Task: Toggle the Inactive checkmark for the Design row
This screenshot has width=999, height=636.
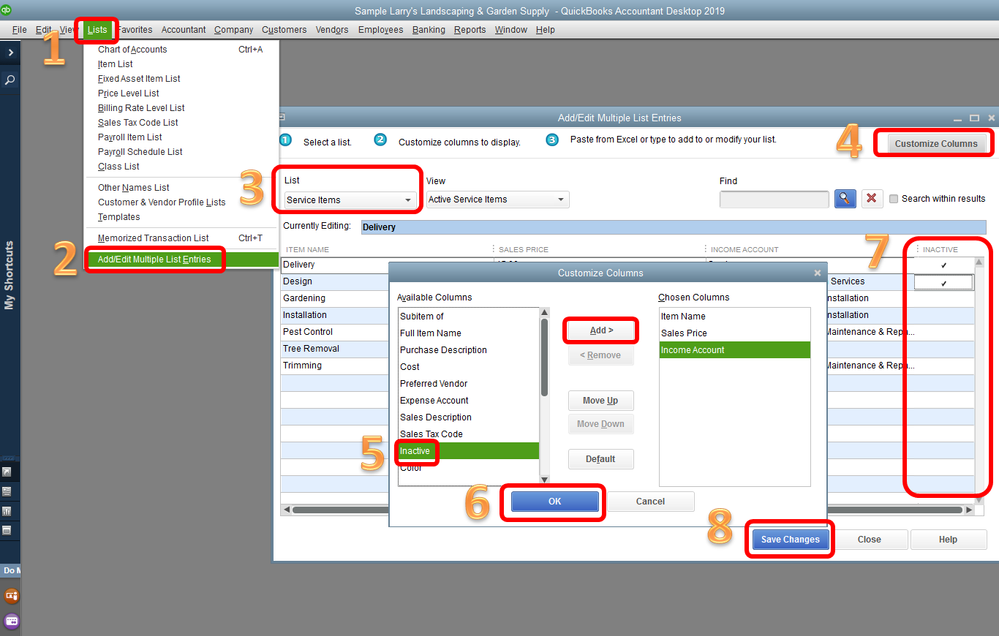Action: (x=944, y=282)
